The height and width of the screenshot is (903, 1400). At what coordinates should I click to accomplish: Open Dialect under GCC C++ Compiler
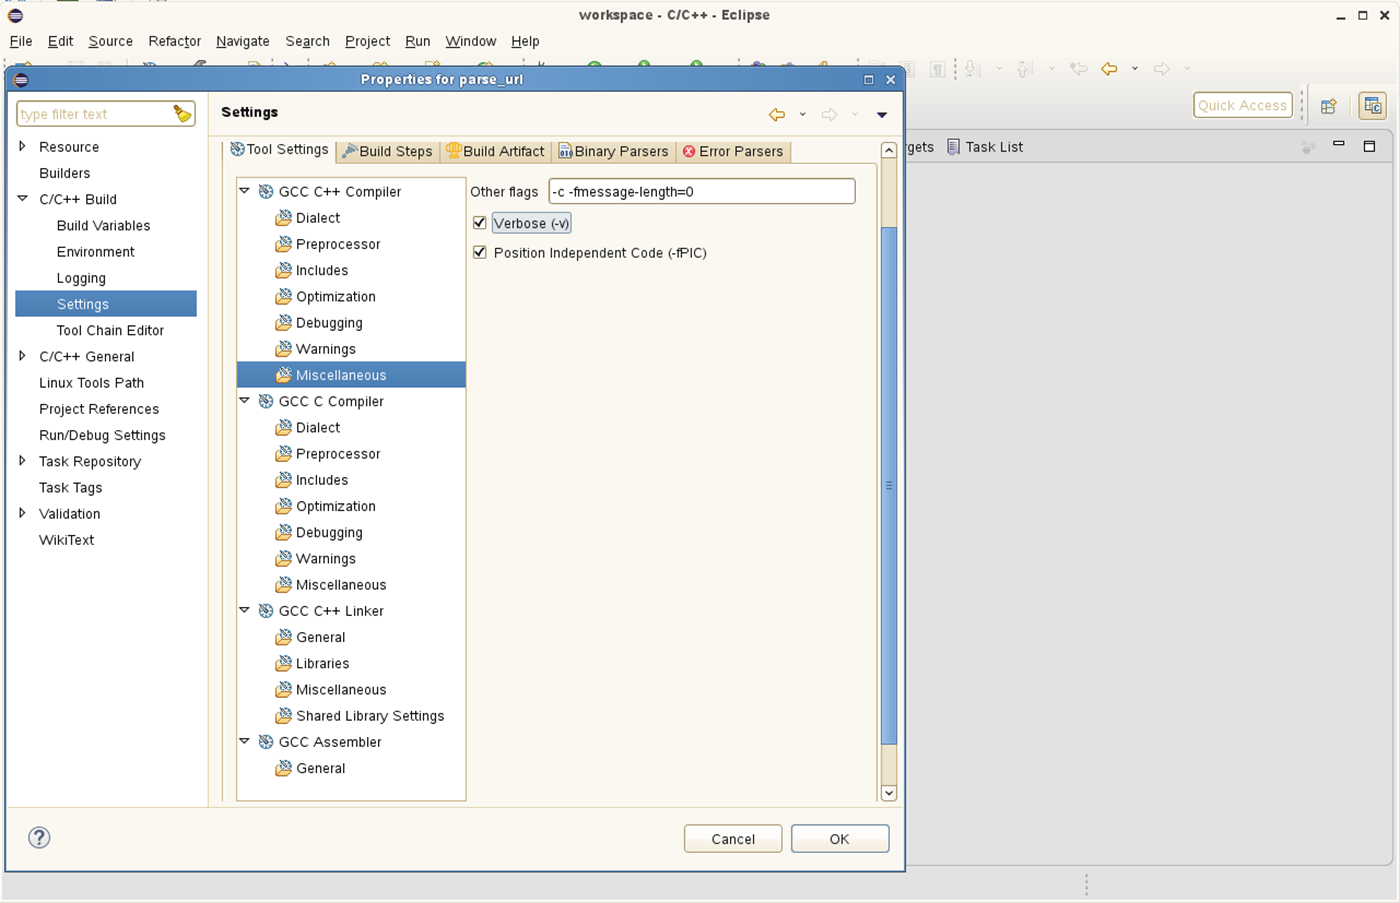[318, 218]
